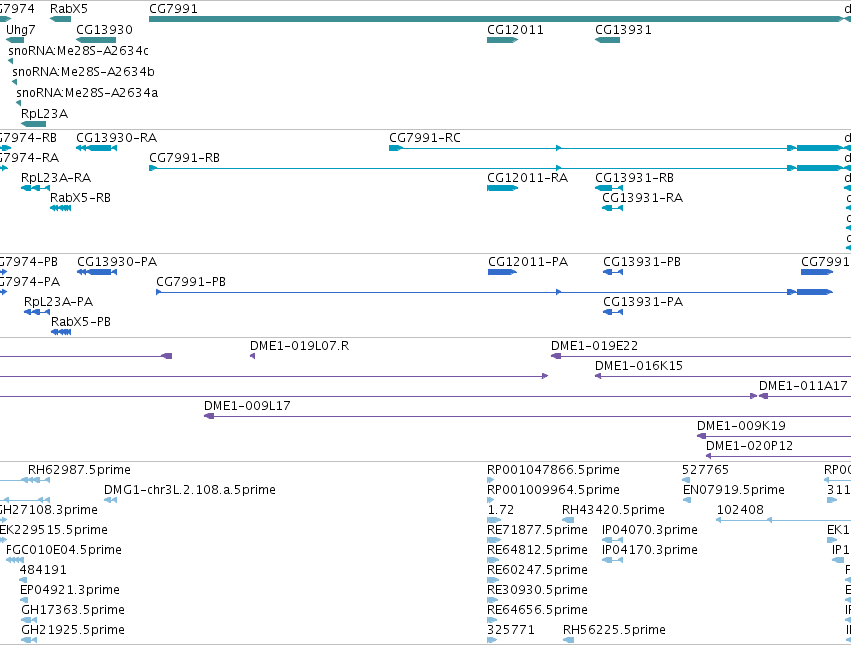Select clone DME1-020P12

778,456
